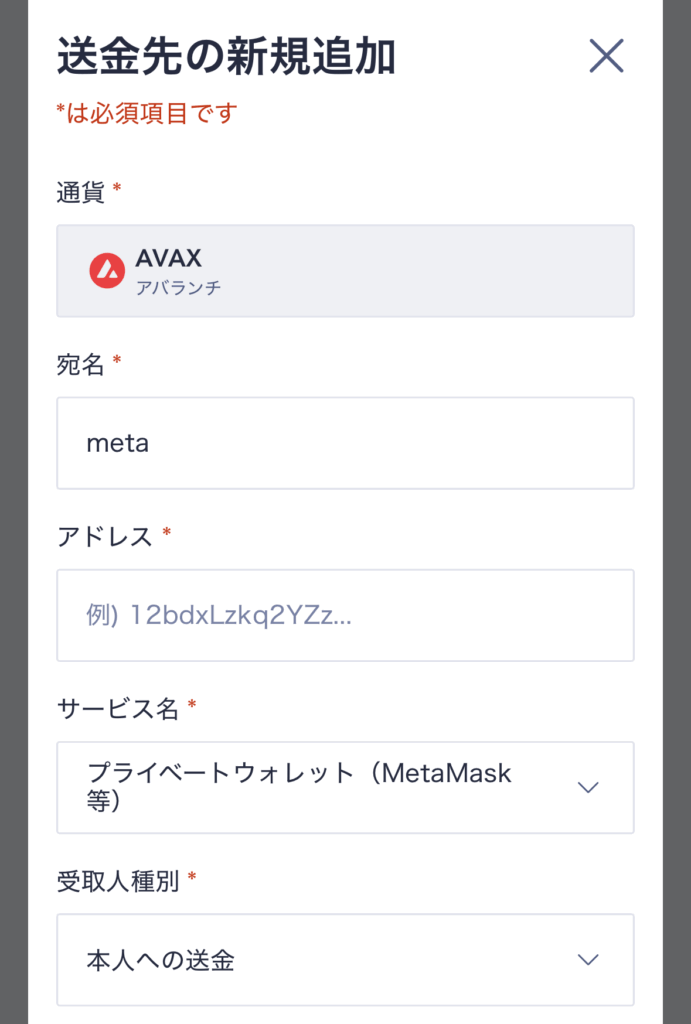691x1024 pixels.
Task: Click the dark overlay left of the dialog
Action: click(13, 500)
